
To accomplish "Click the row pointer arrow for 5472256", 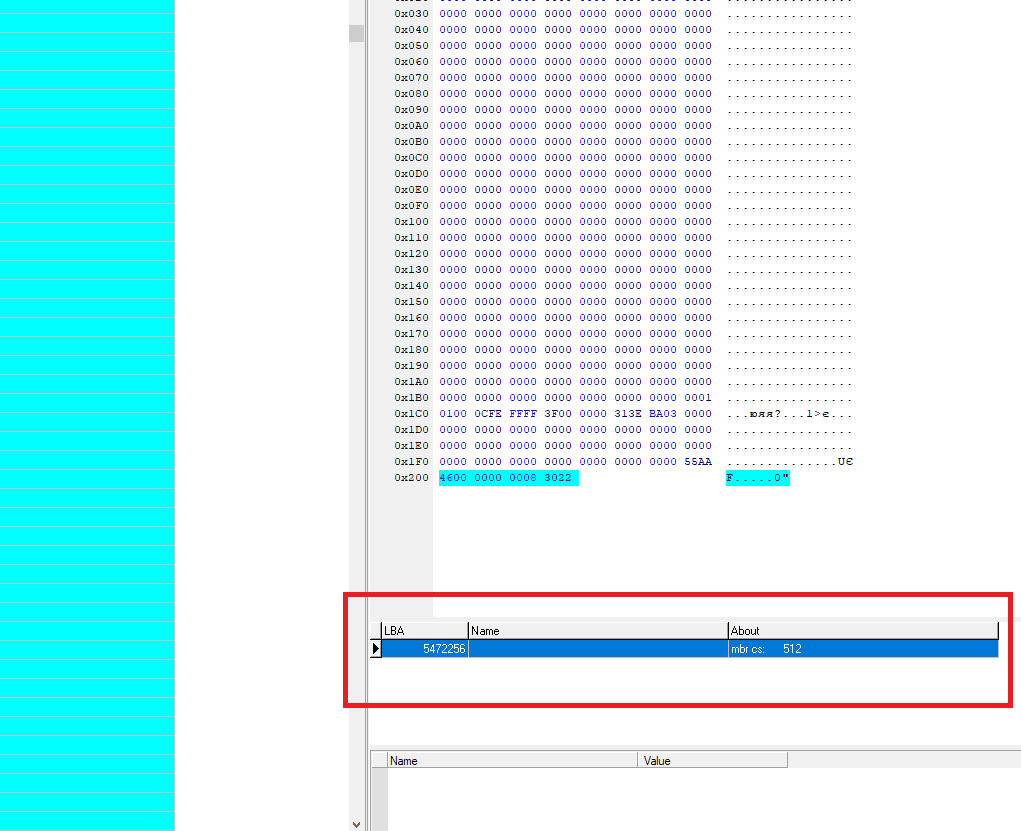I will tap(376, 649).
